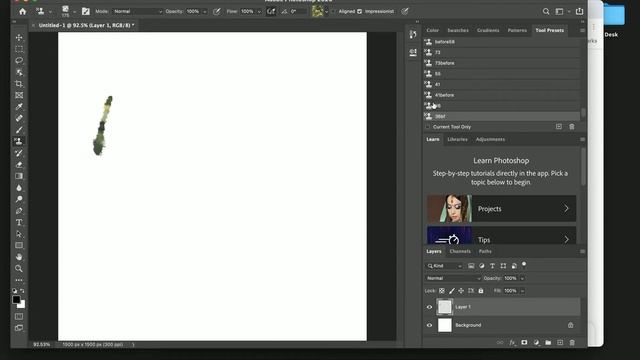Open the Flow dropdown arrow
Screen dimensions: 640x360
point(259,11)
